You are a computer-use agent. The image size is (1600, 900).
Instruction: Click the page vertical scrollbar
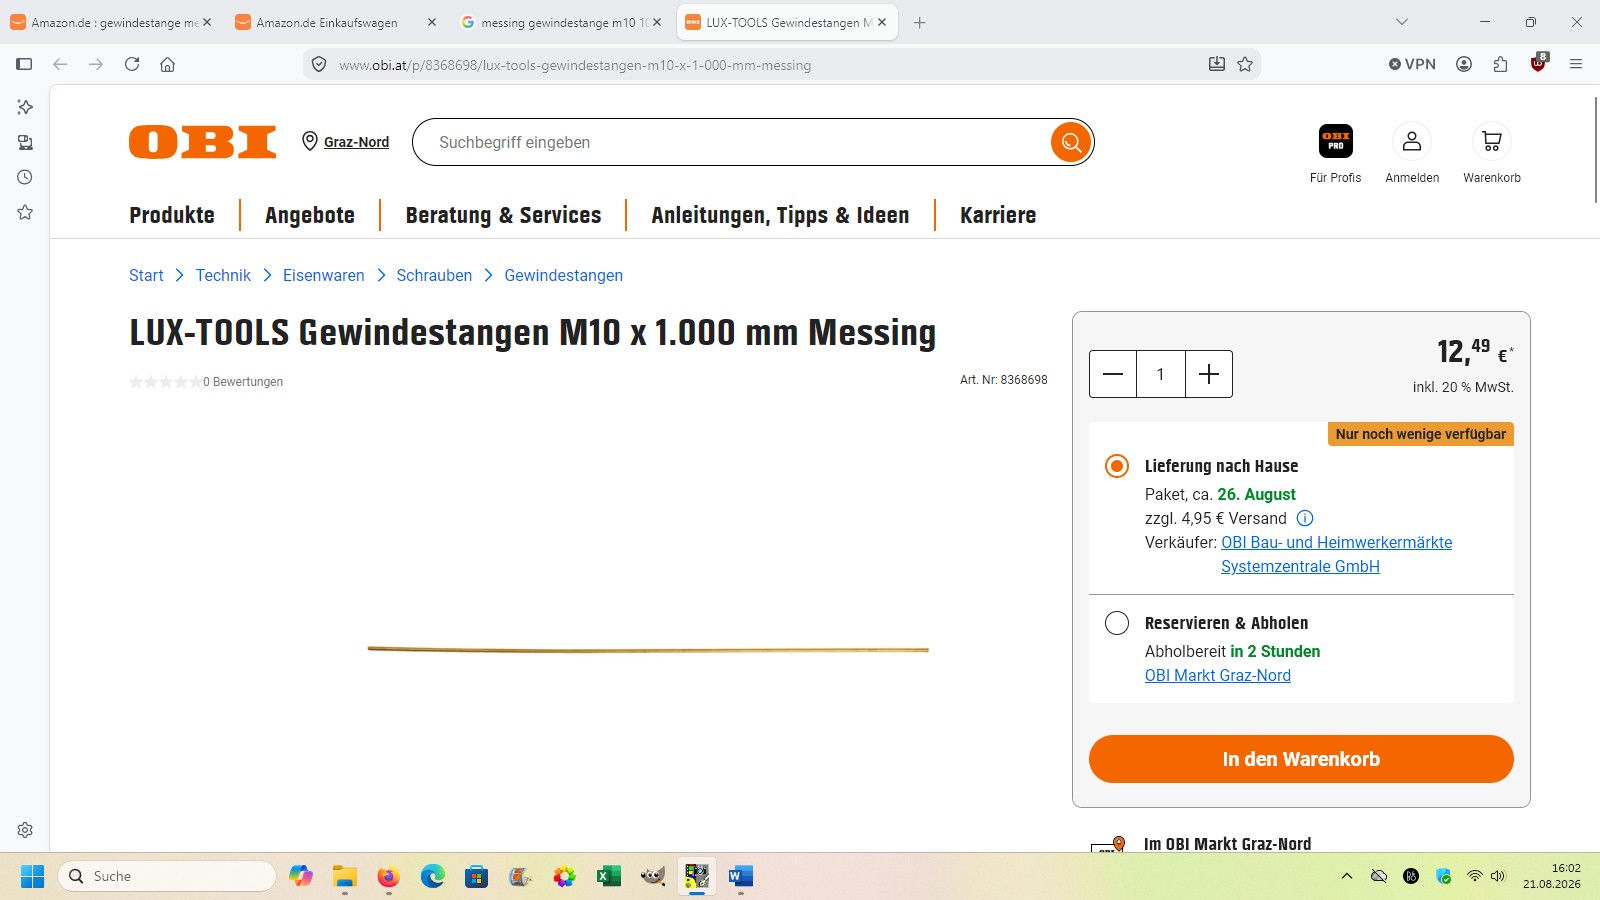click(x=1594, y=150)
